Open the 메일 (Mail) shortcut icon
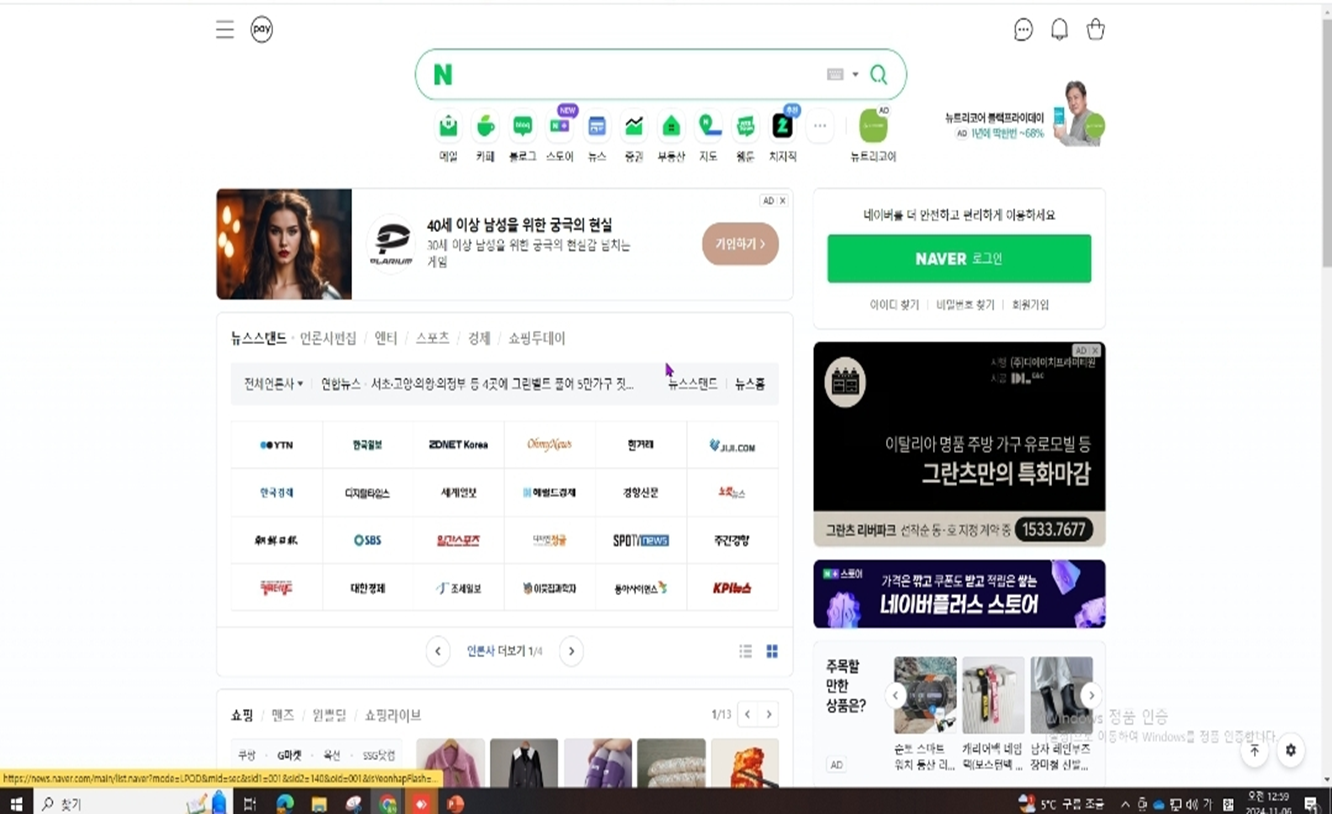The image size is (1332, 814). [448, 126]
